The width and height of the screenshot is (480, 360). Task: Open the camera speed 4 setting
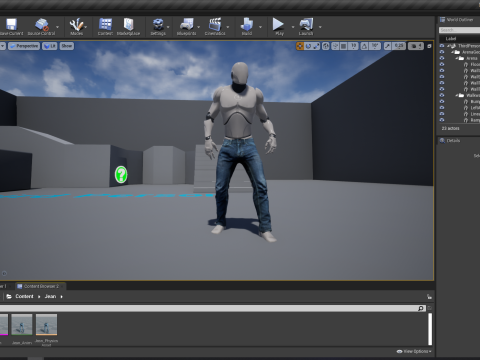416,46
